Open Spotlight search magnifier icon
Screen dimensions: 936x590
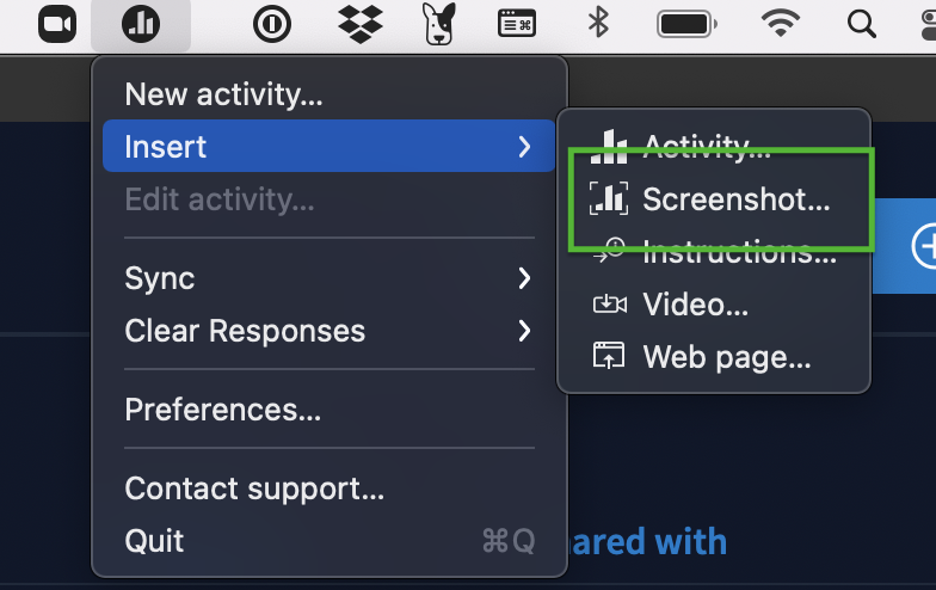(x=861, y=24)
